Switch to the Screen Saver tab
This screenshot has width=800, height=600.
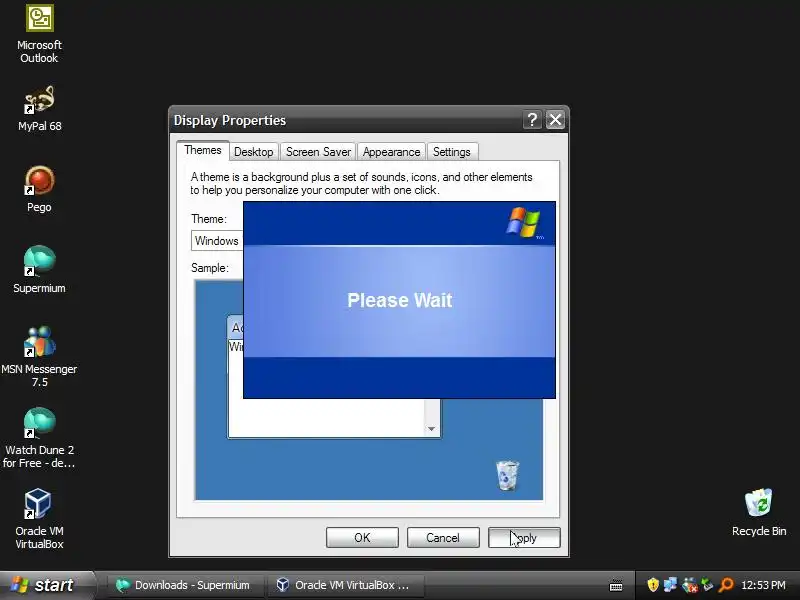click(x=318, y=152)
